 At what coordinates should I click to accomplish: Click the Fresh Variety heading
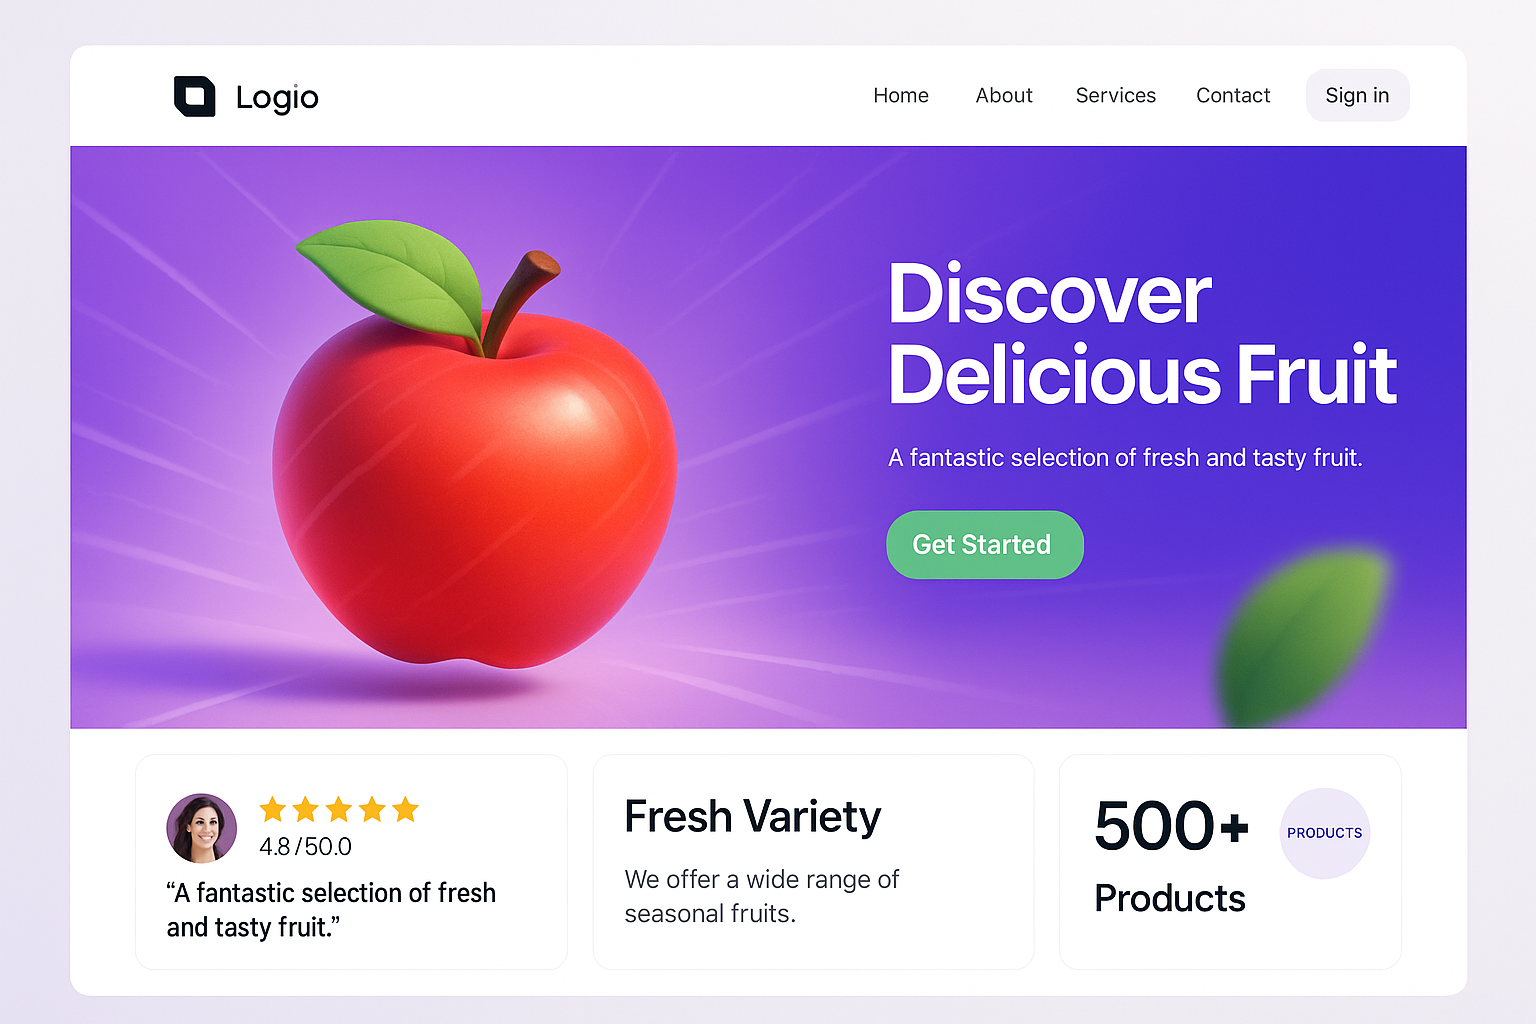[753, 816]
